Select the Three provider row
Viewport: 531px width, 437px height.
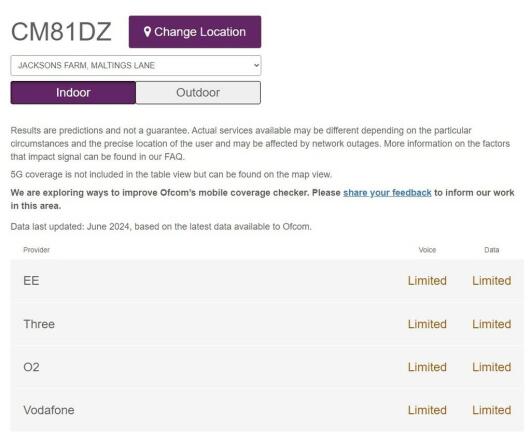pyautogui.click(x=267, y=324)
